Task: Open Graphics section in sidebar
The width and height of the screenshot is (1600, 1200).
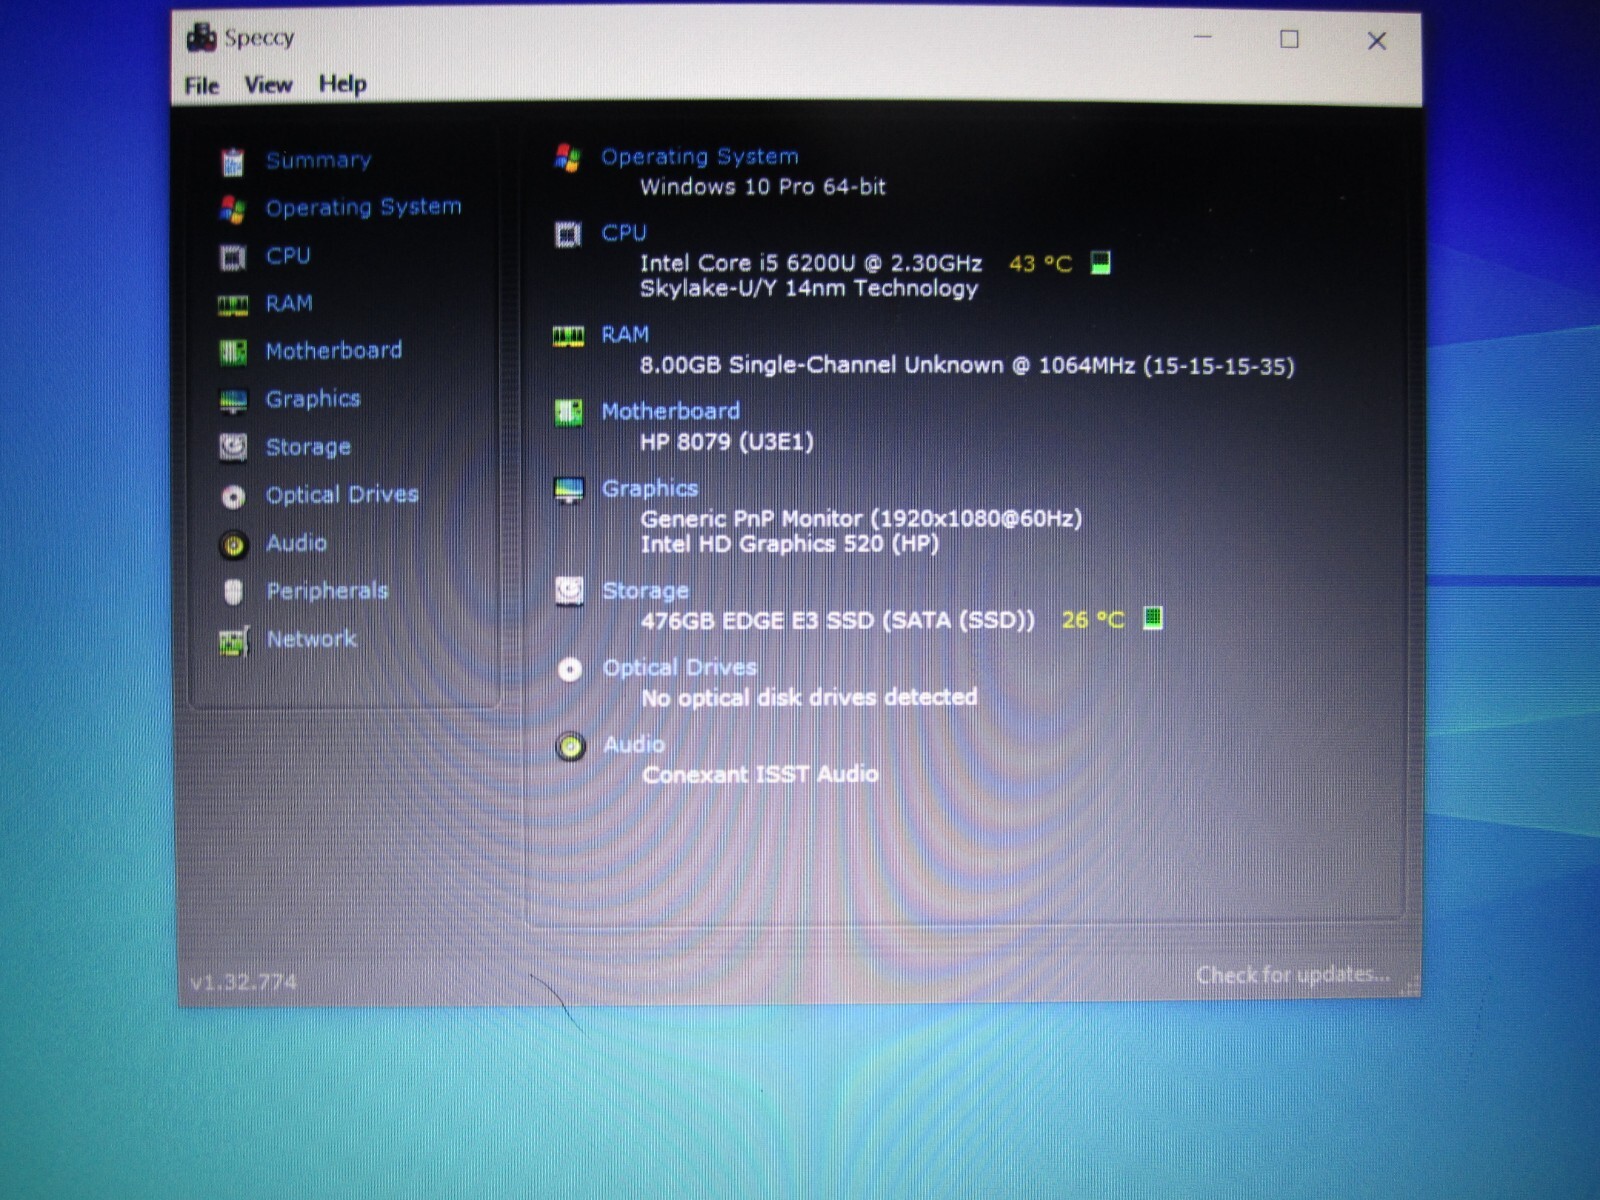Action: (312, 399)
